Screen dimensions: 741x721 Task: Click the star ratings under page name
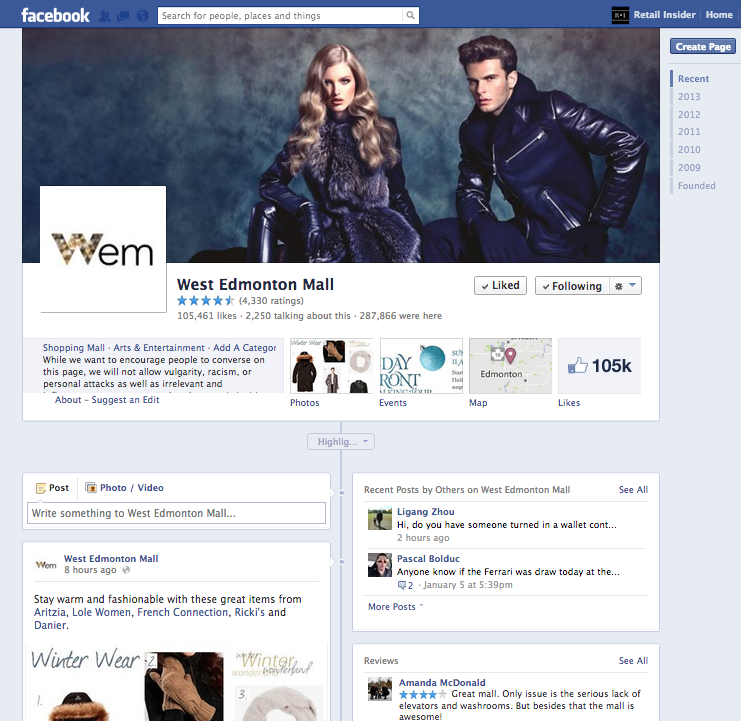206,300
